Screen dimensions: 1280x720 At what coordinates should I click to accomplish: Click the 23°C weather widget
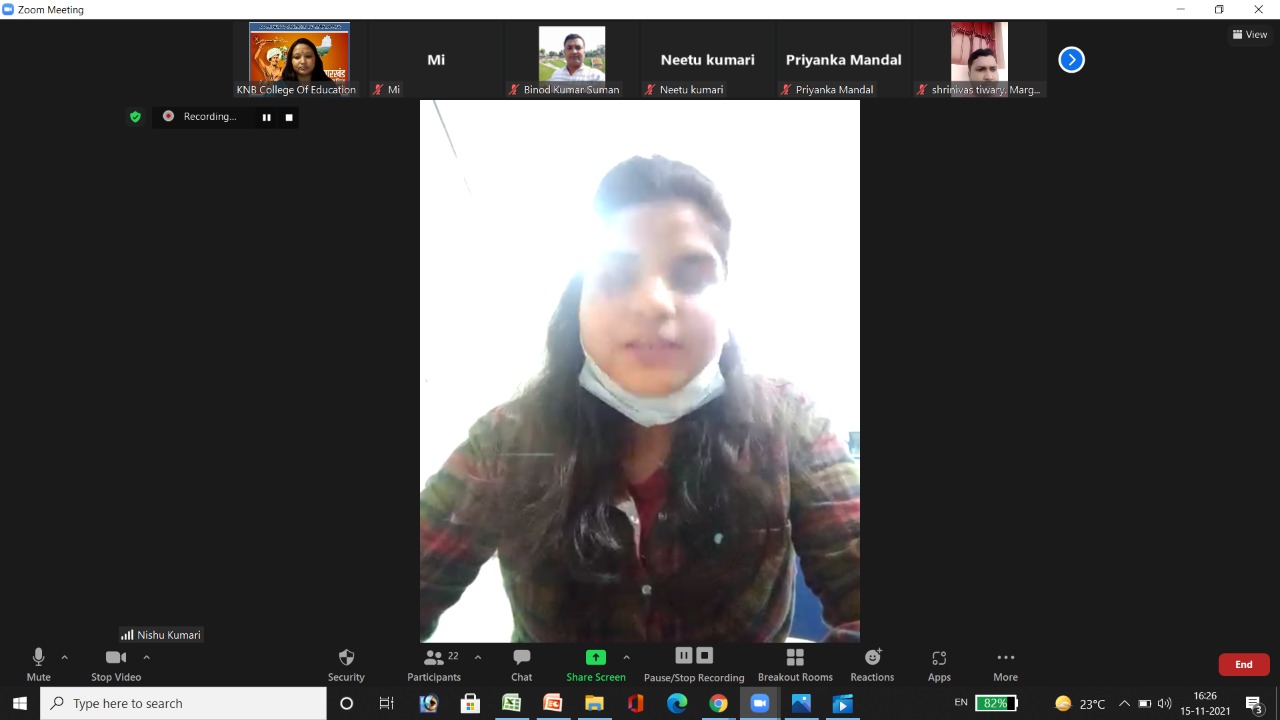(x=1080, y=704)
